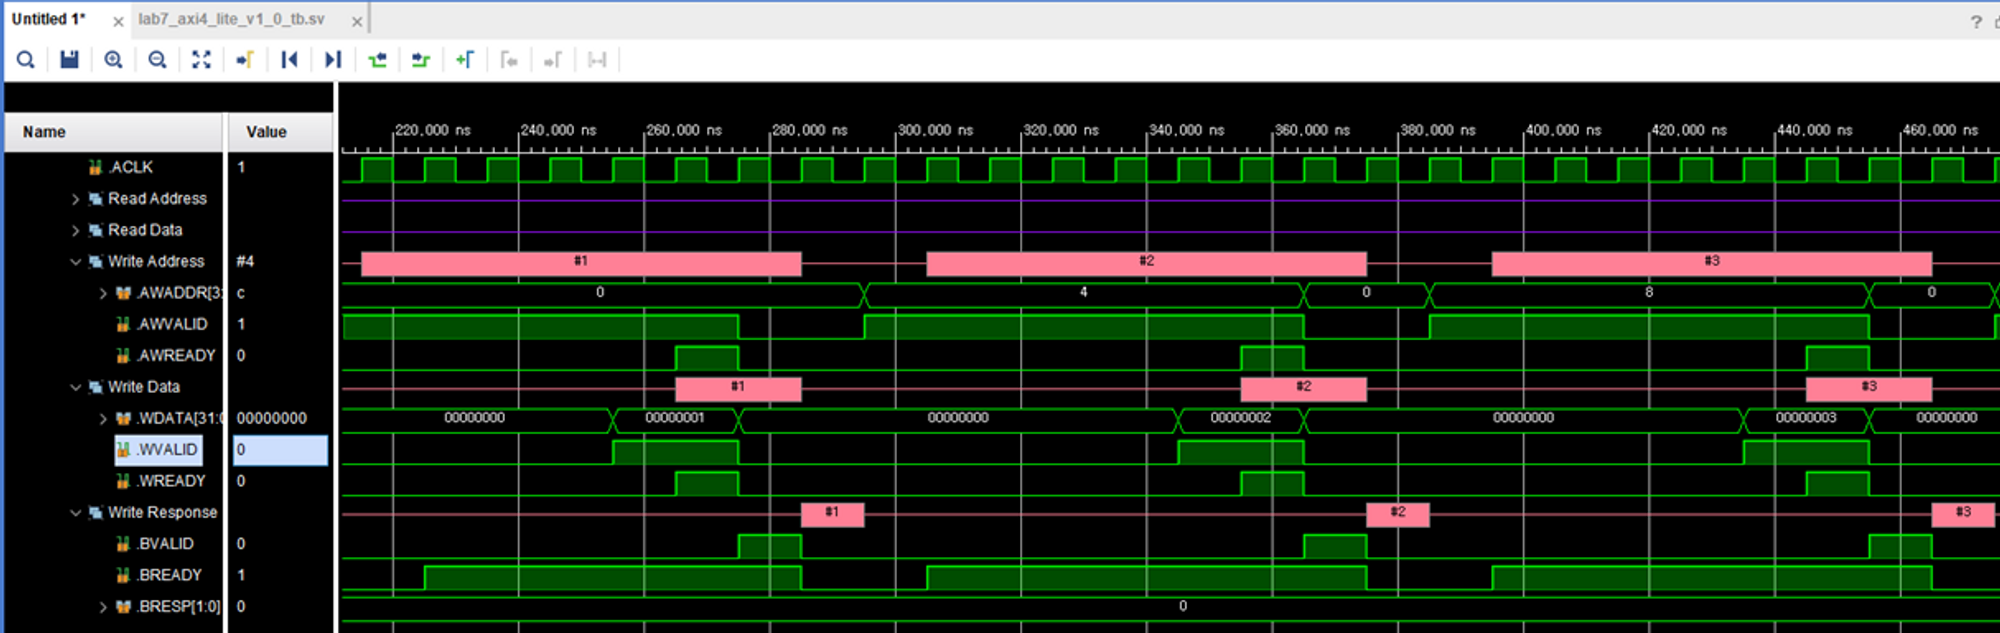Fit the waveform to the window

click(201, 60)
